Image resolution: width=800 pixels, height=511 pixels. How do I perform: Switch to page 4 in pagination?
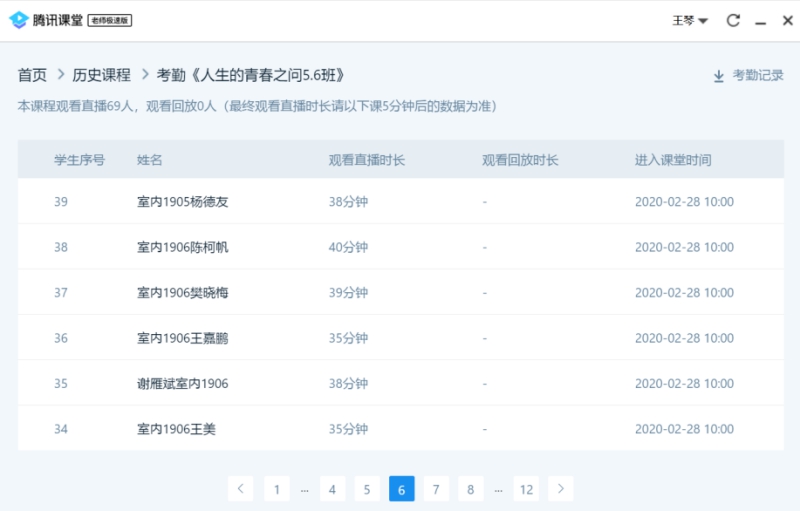click(x=332, y=488)
